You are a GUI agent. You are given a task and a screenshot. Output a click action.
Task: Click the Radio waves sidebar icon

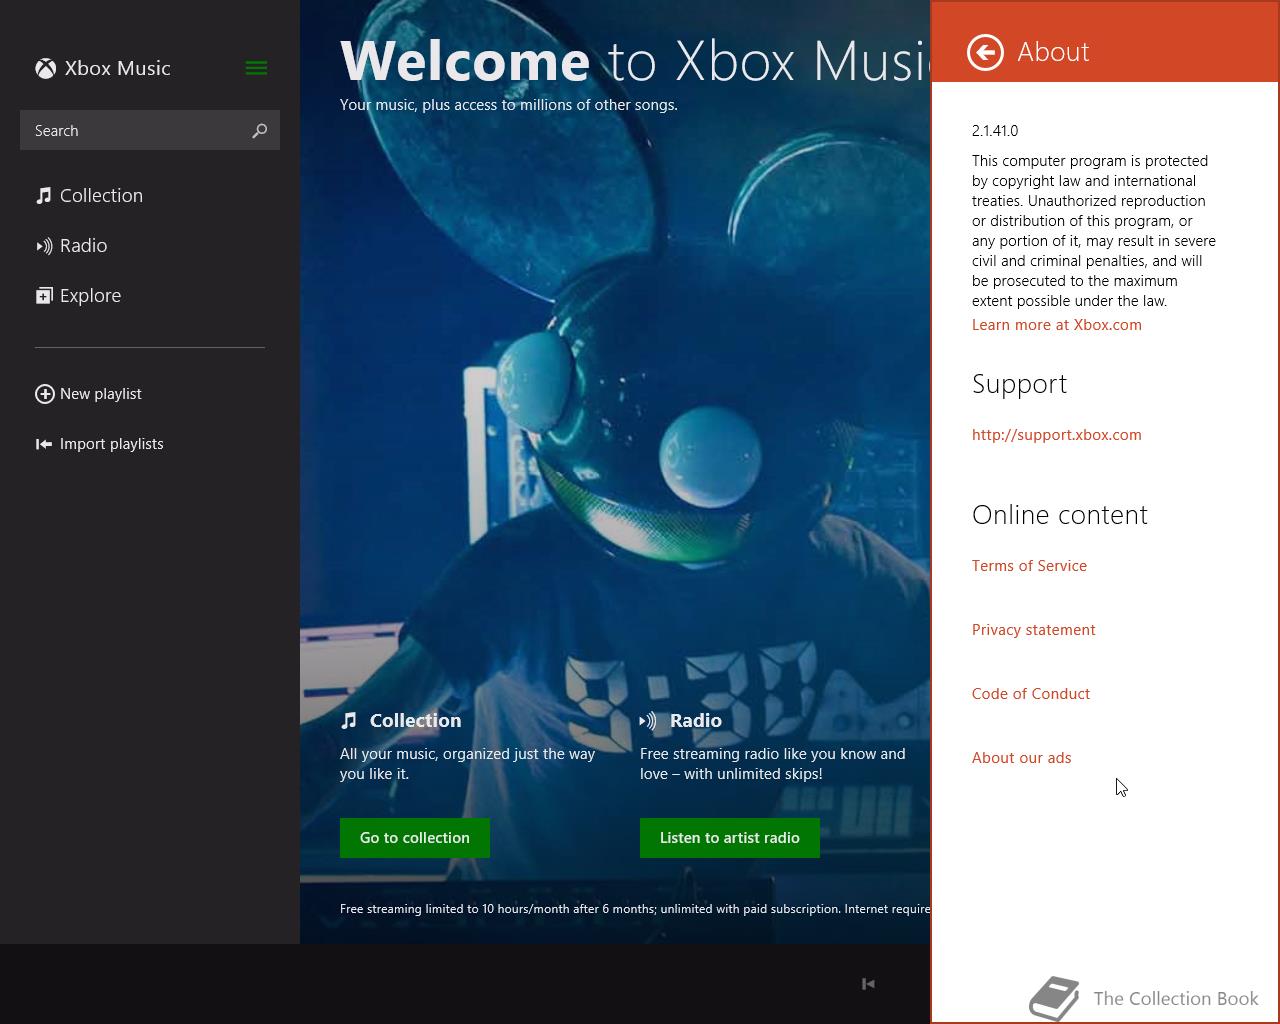[x=44, y=246]
